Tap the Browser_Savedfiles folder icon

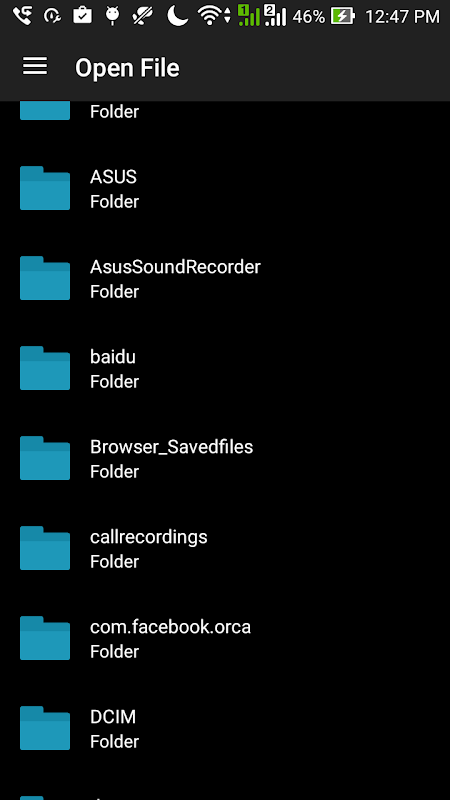[45, 458]
